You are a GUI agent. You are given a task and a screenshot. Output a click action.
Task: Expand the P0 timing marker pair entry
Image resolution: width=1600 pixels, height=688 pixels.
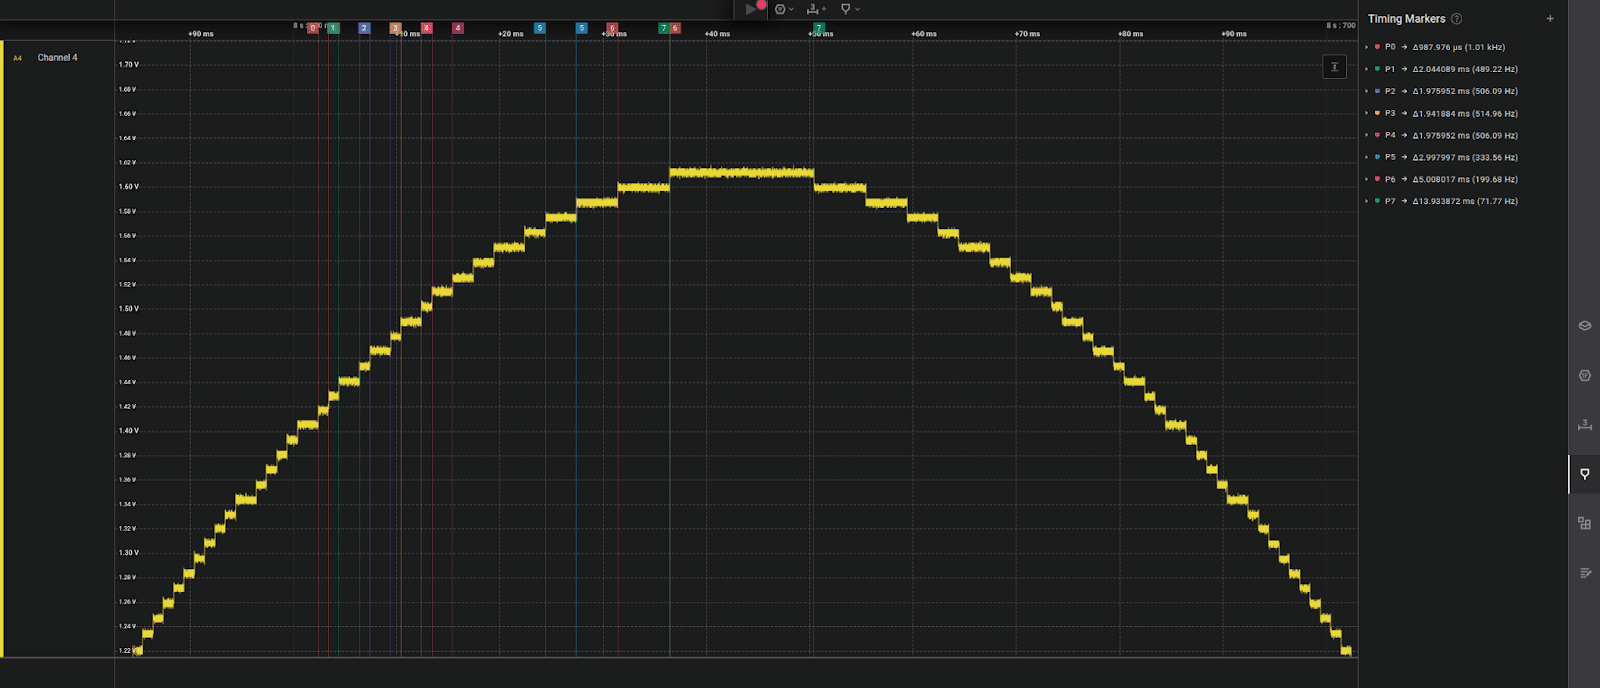pyautogui.click(x=1367, y=47)
